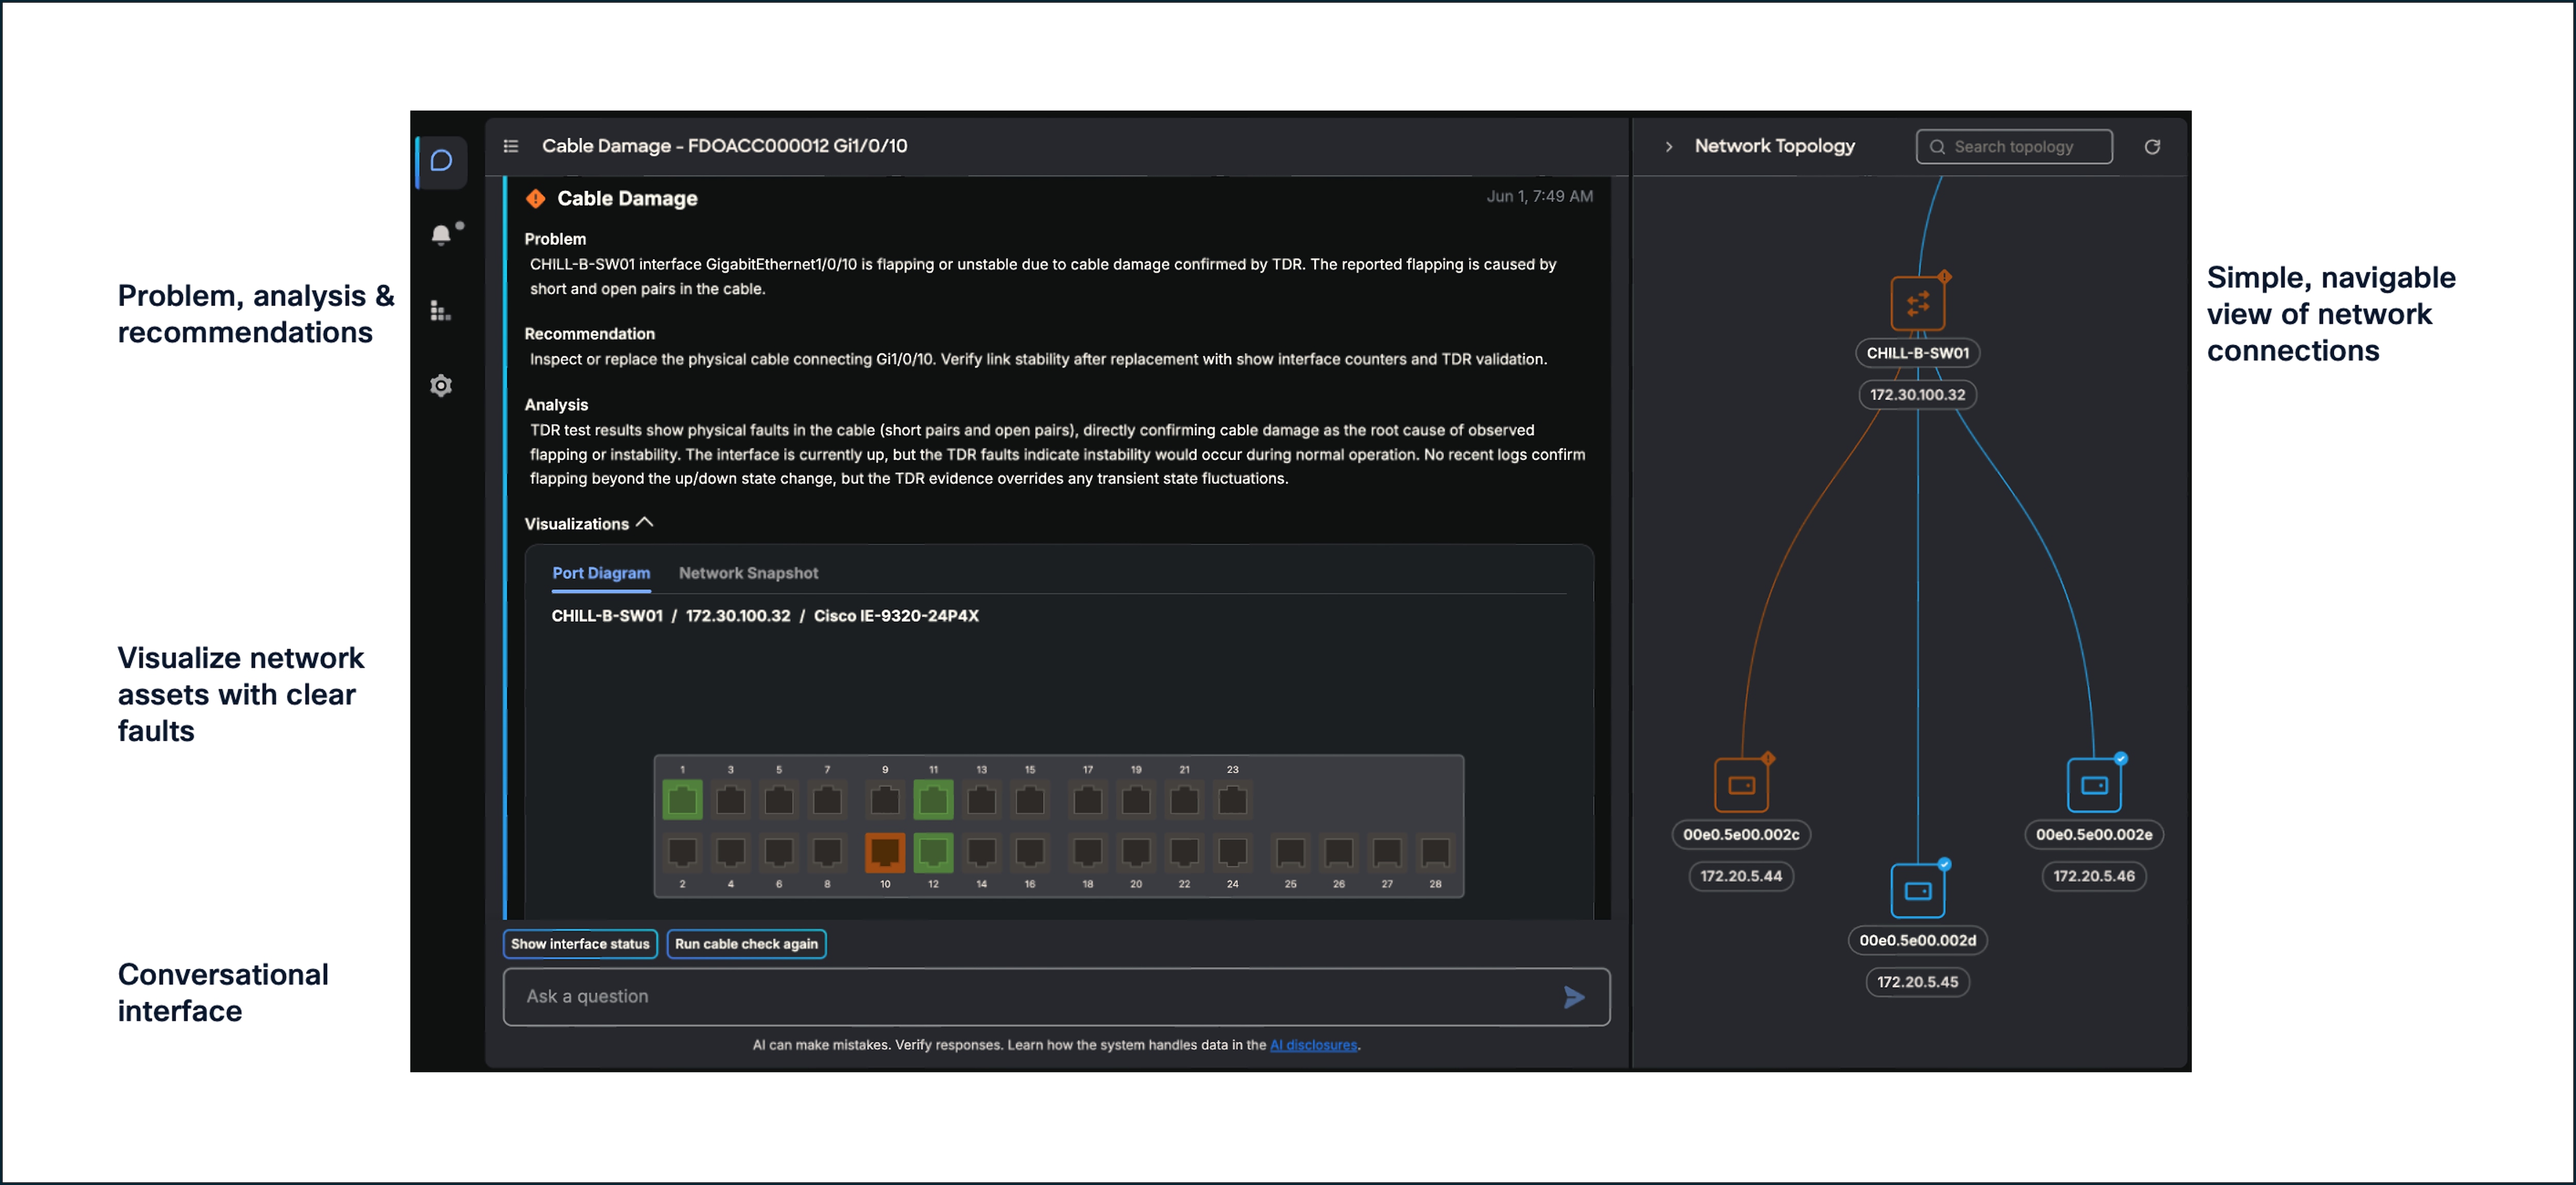The image size is (2576, 1185).
Task: Click the Jun 1, 7:49 AM timestamp
Action: coord(1539,196)
